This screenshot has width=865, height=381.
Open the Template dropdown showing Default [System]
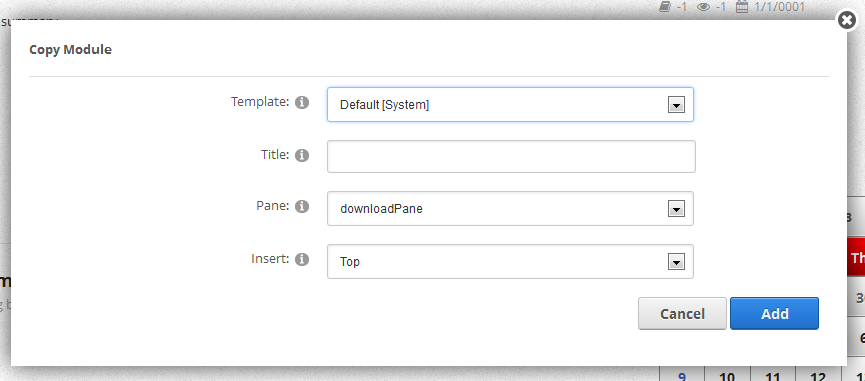pos(510,104)
